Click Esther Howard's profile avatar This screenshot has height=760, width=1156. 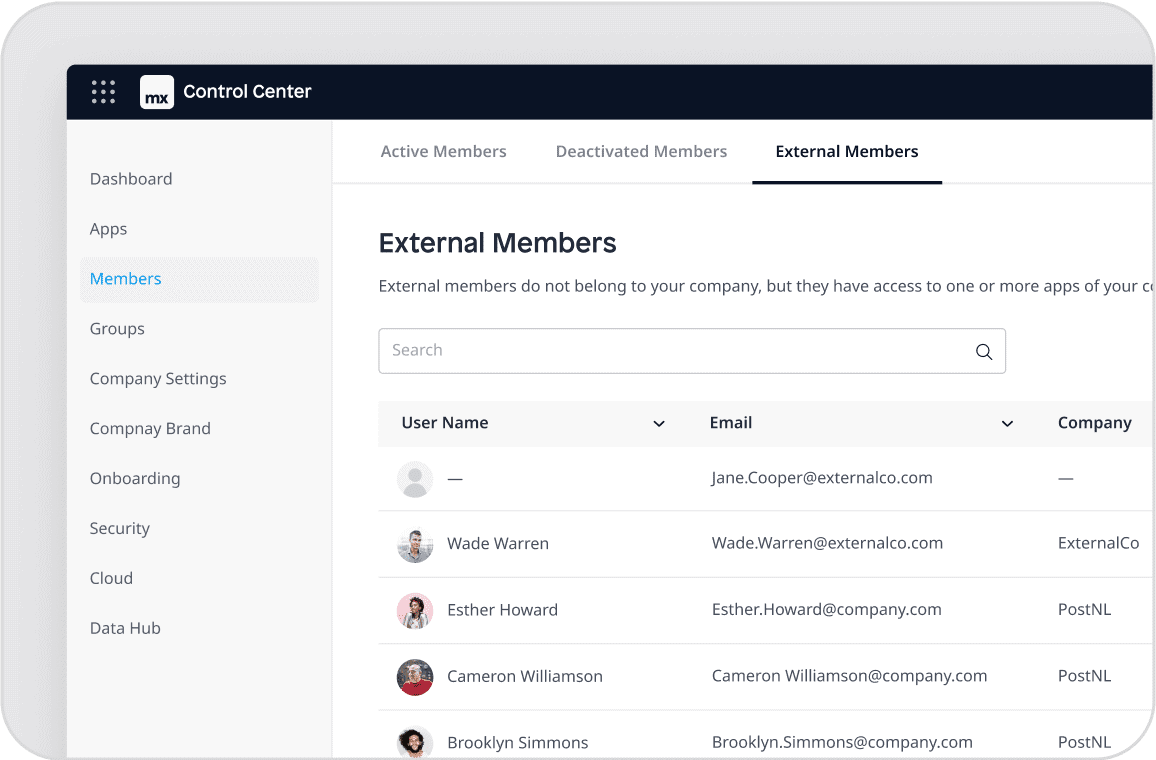[x=415, y=611]
